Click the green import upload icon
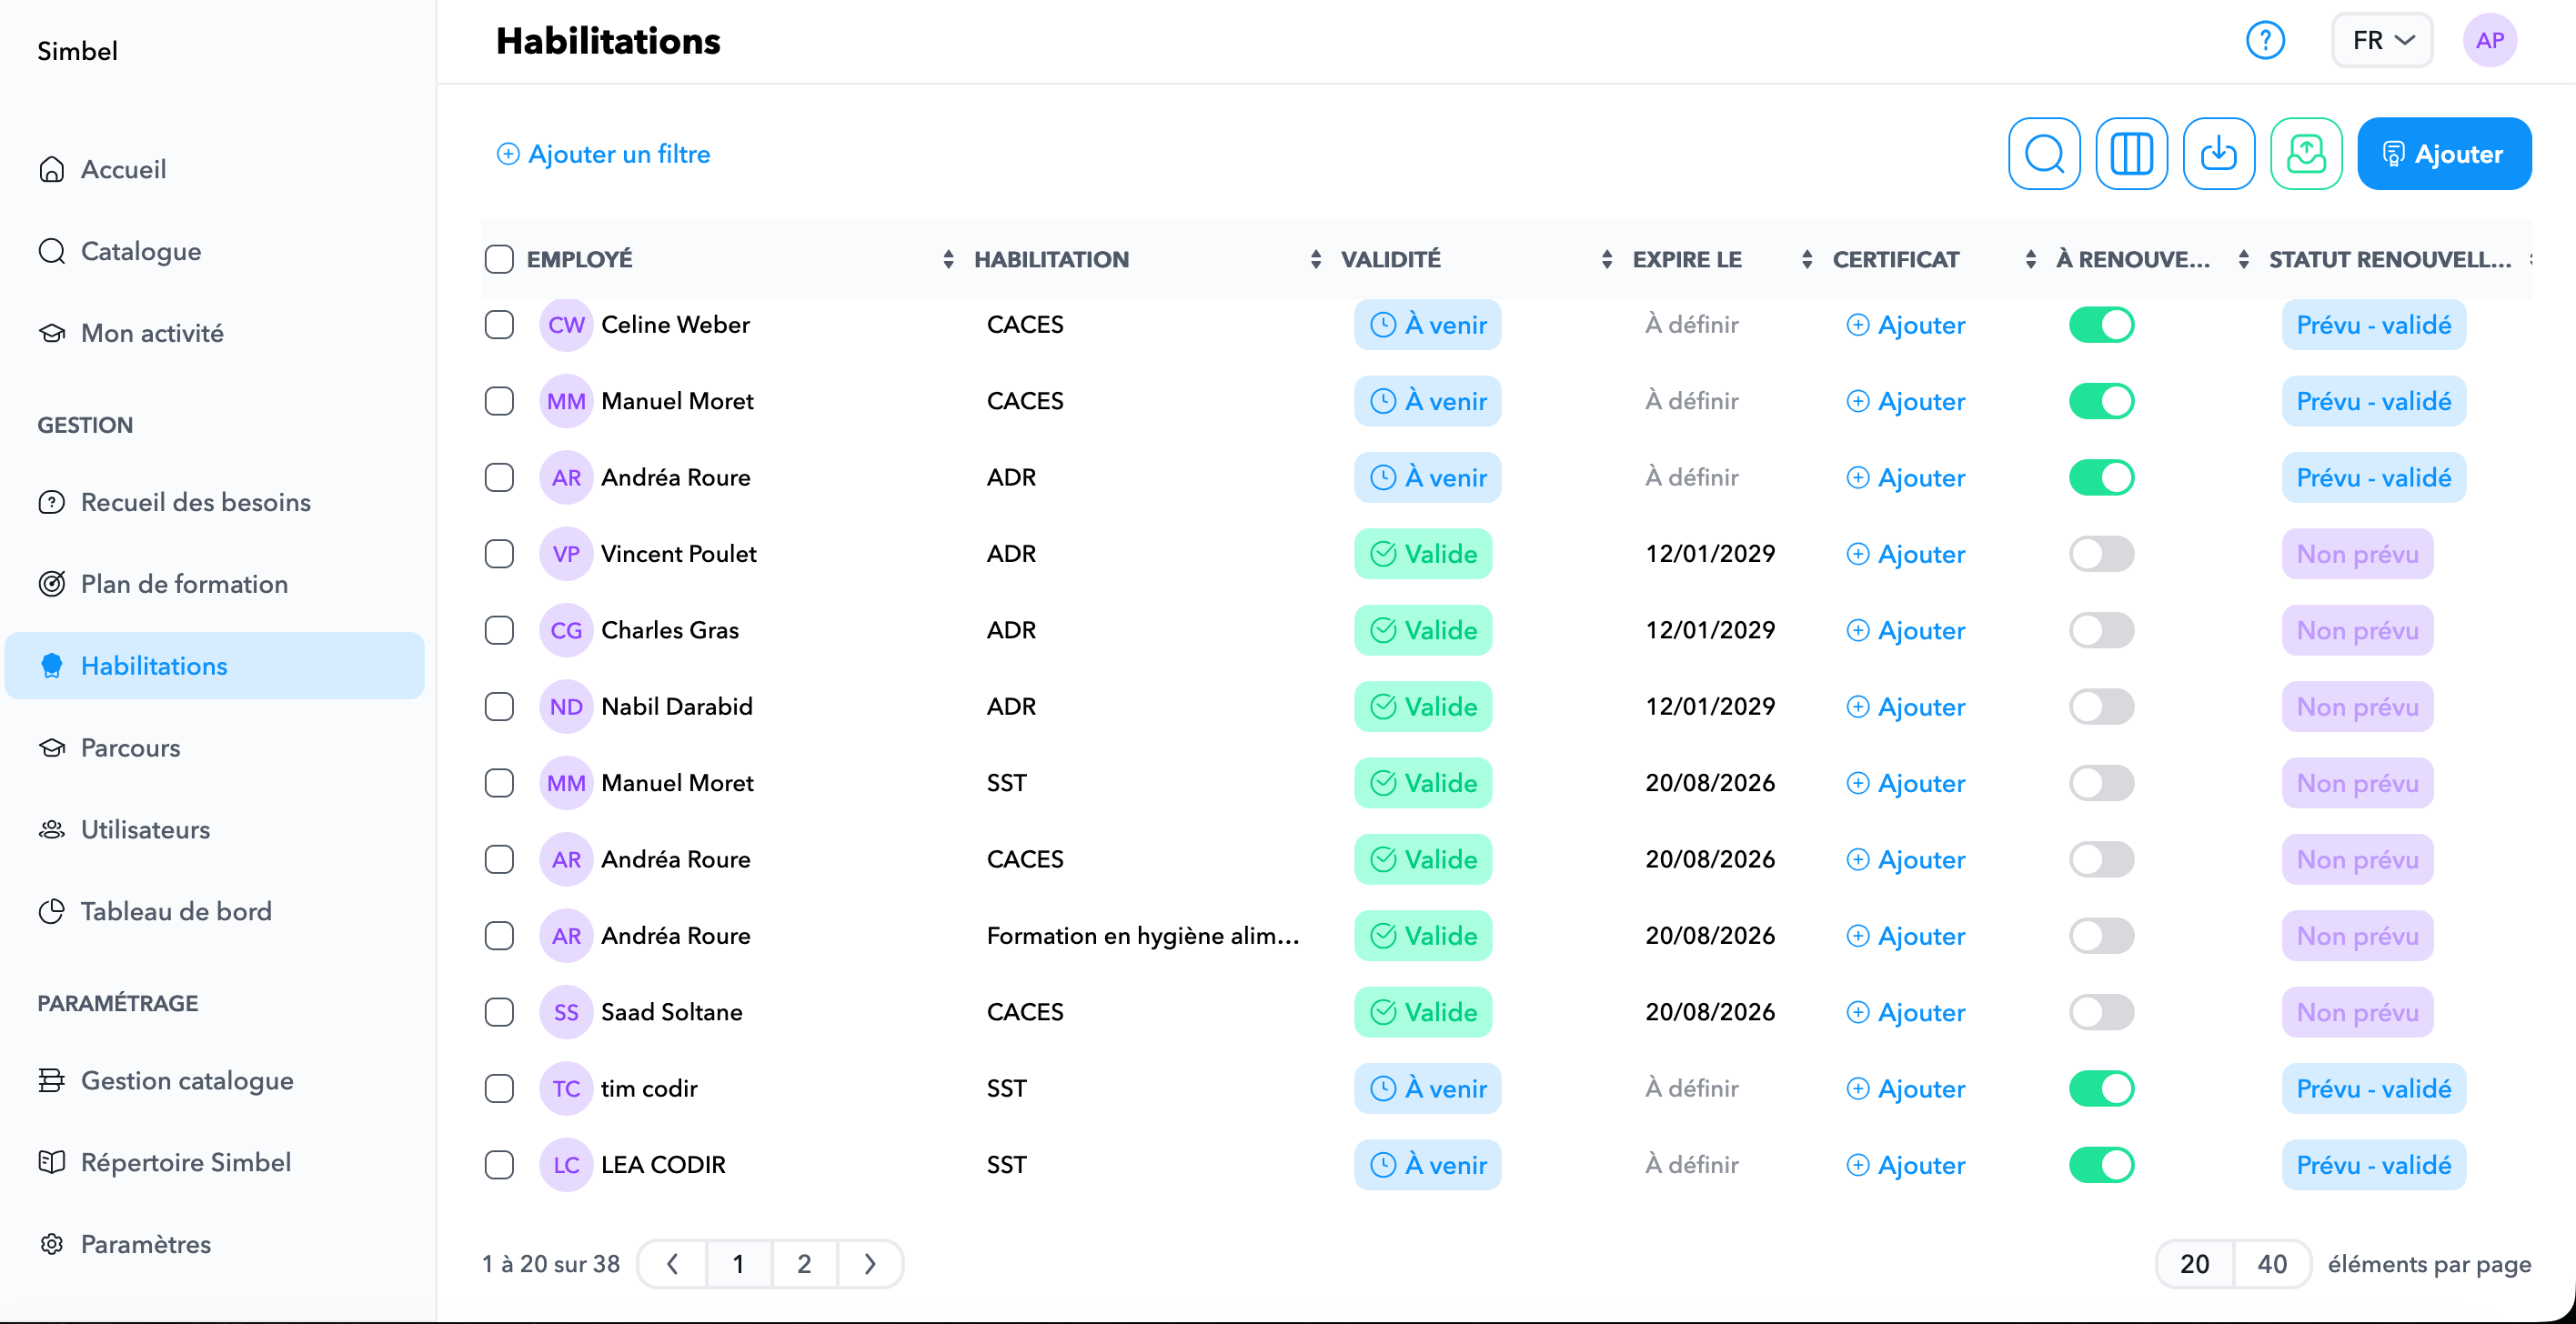Screen dimensions: 2576x1324 click(2306, 154)
